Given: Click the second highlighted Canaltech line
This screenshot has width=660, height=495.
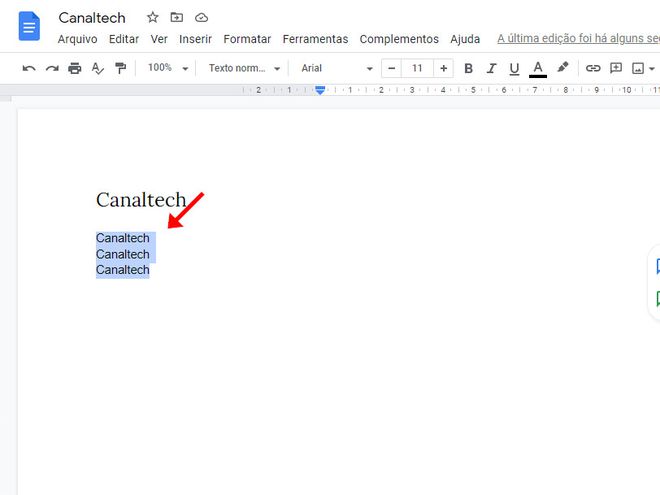Looking at the screenshot, I should [x=122, y=254].
